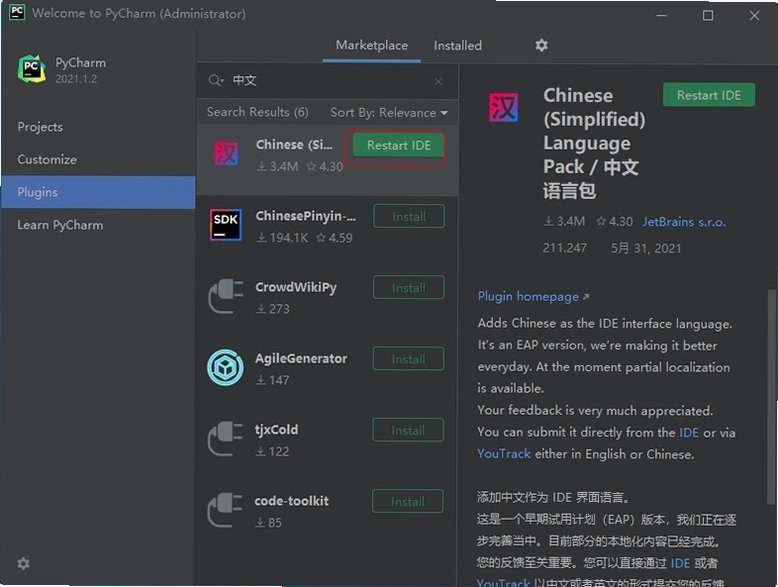Install the ChinesePinyin plugin
This screenshot has height=587, width=778.
[409, 216]
